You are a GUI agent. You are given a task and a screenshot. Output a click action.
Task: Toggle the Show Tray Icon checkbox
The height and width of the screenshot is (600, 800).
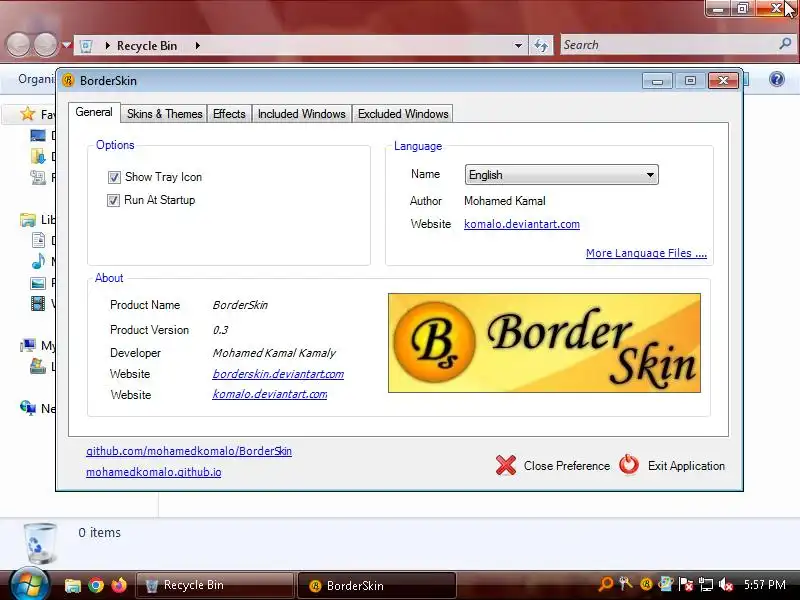pyautogui.click(x=114, y=177)
